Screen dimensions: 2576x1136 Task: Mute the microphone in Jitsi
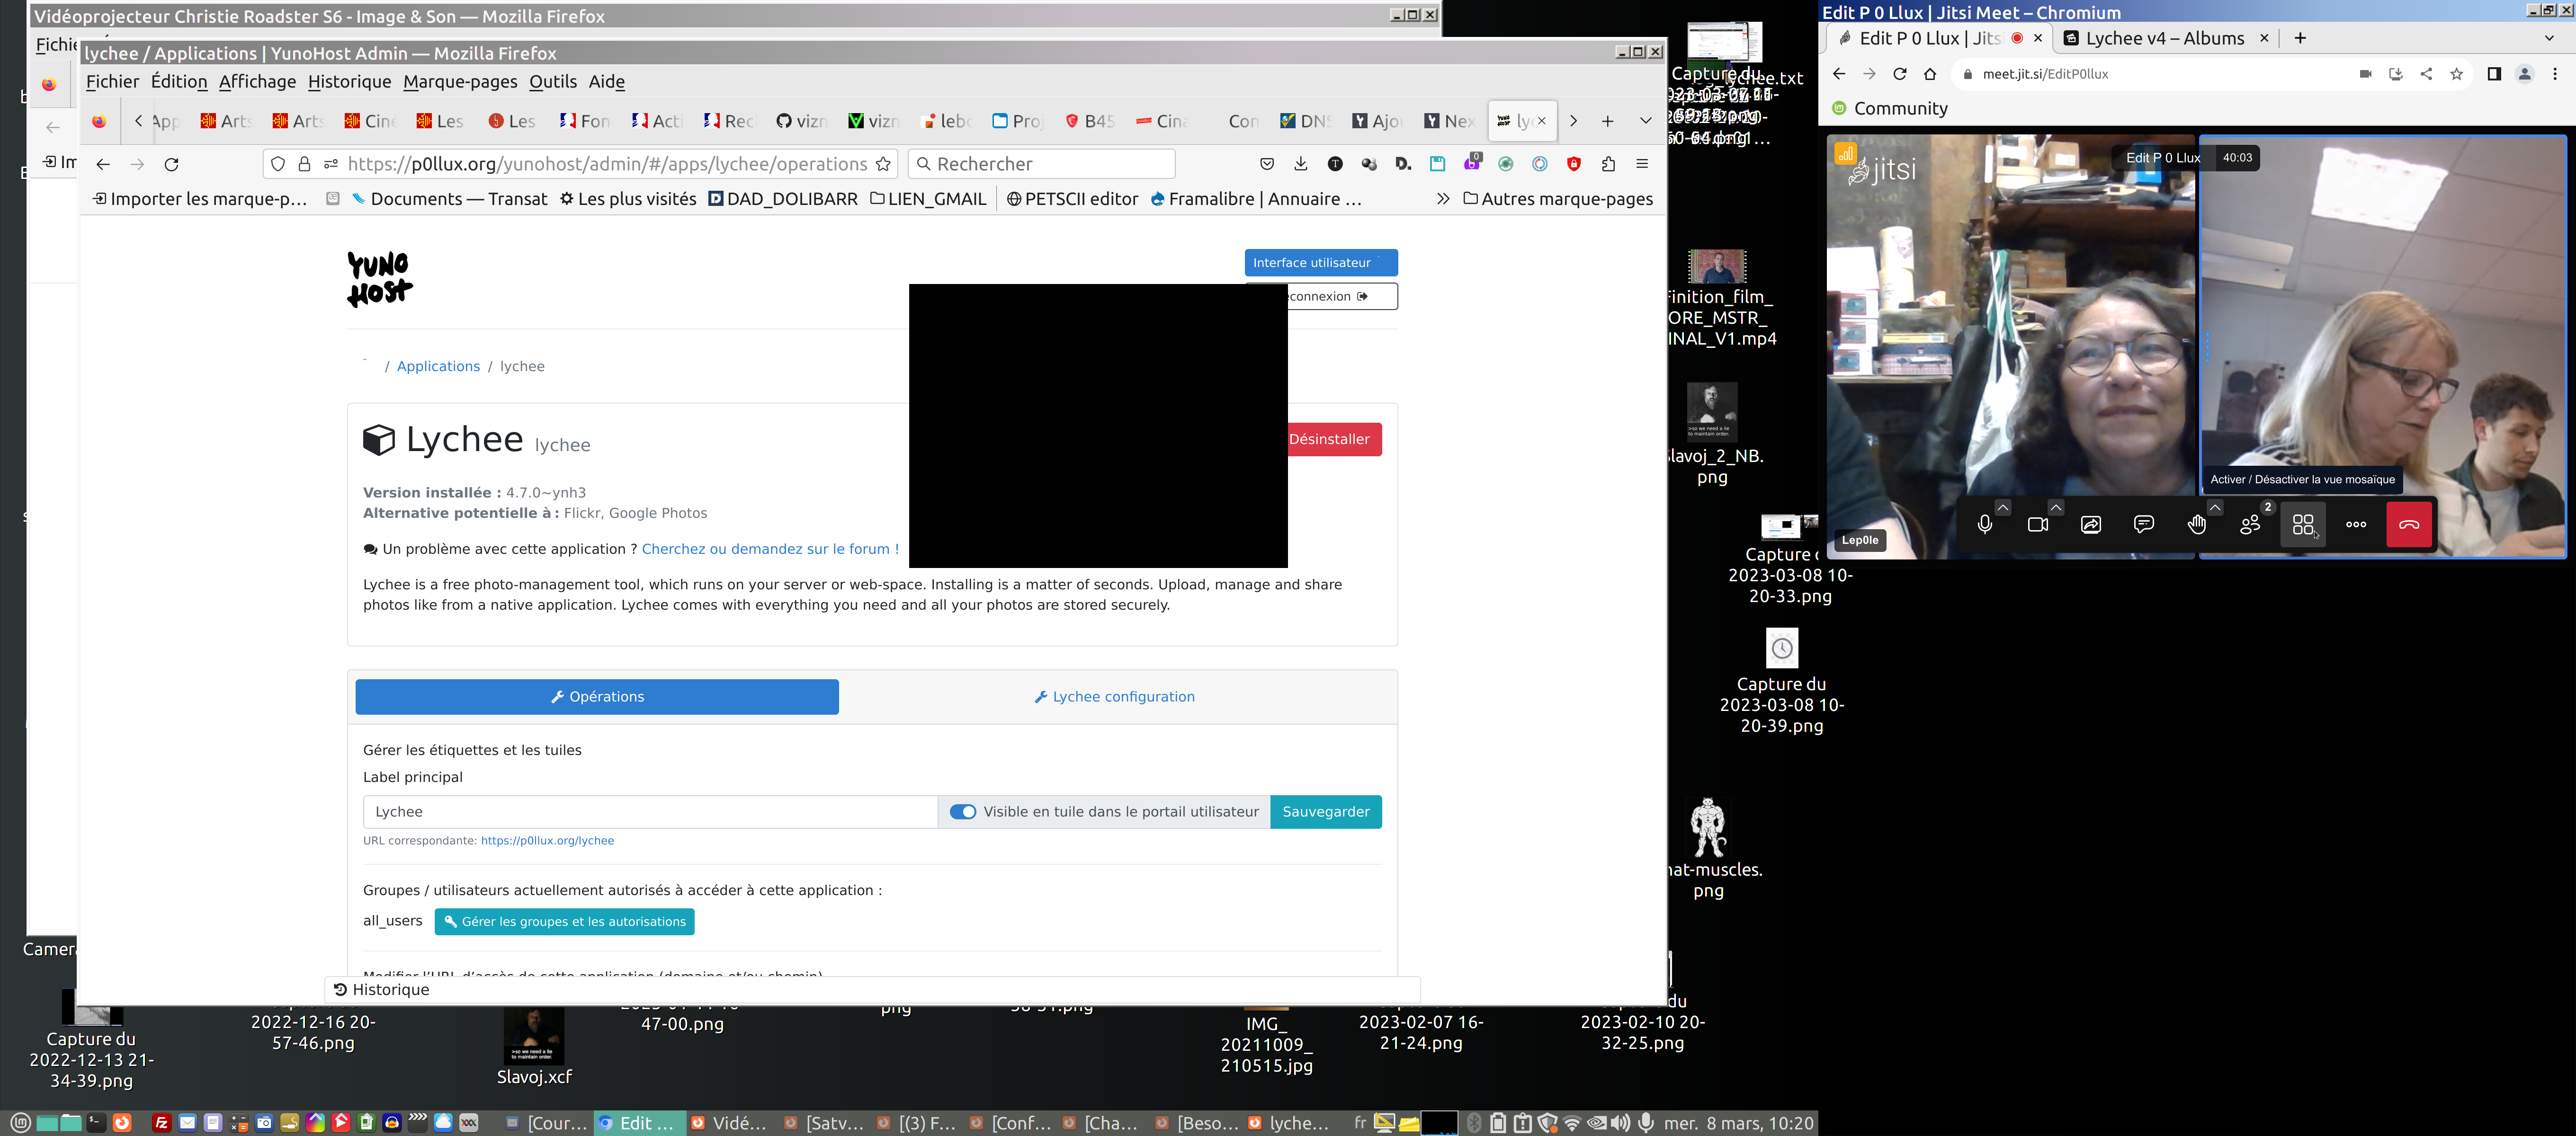[1984, 524]
